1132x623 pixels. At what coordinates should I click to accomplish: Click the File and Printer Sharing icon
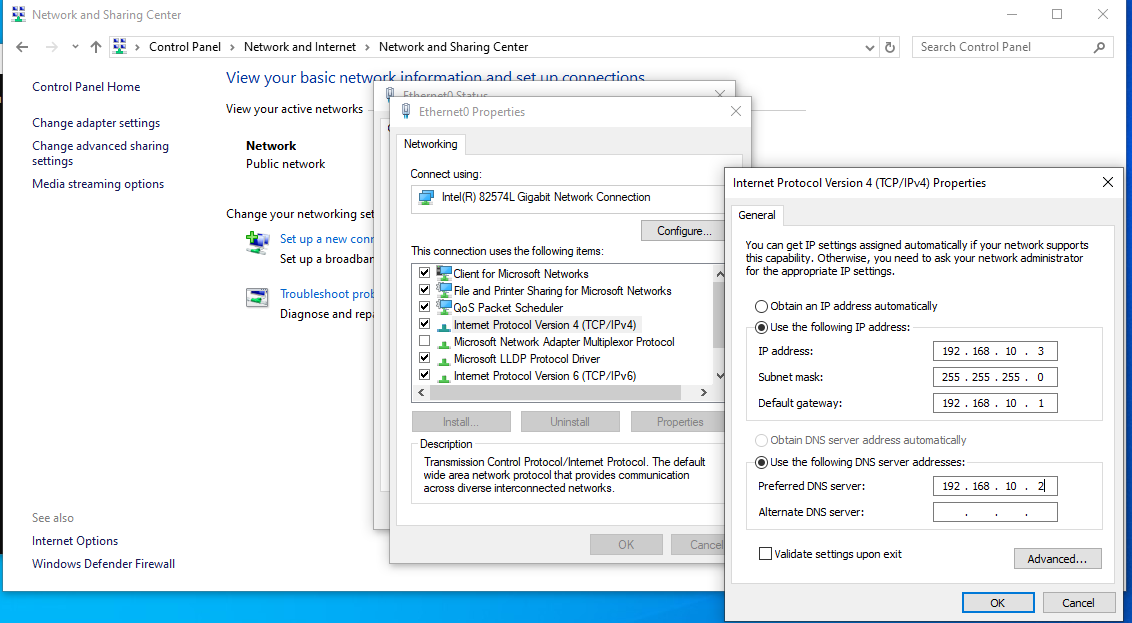pos(443,290)
